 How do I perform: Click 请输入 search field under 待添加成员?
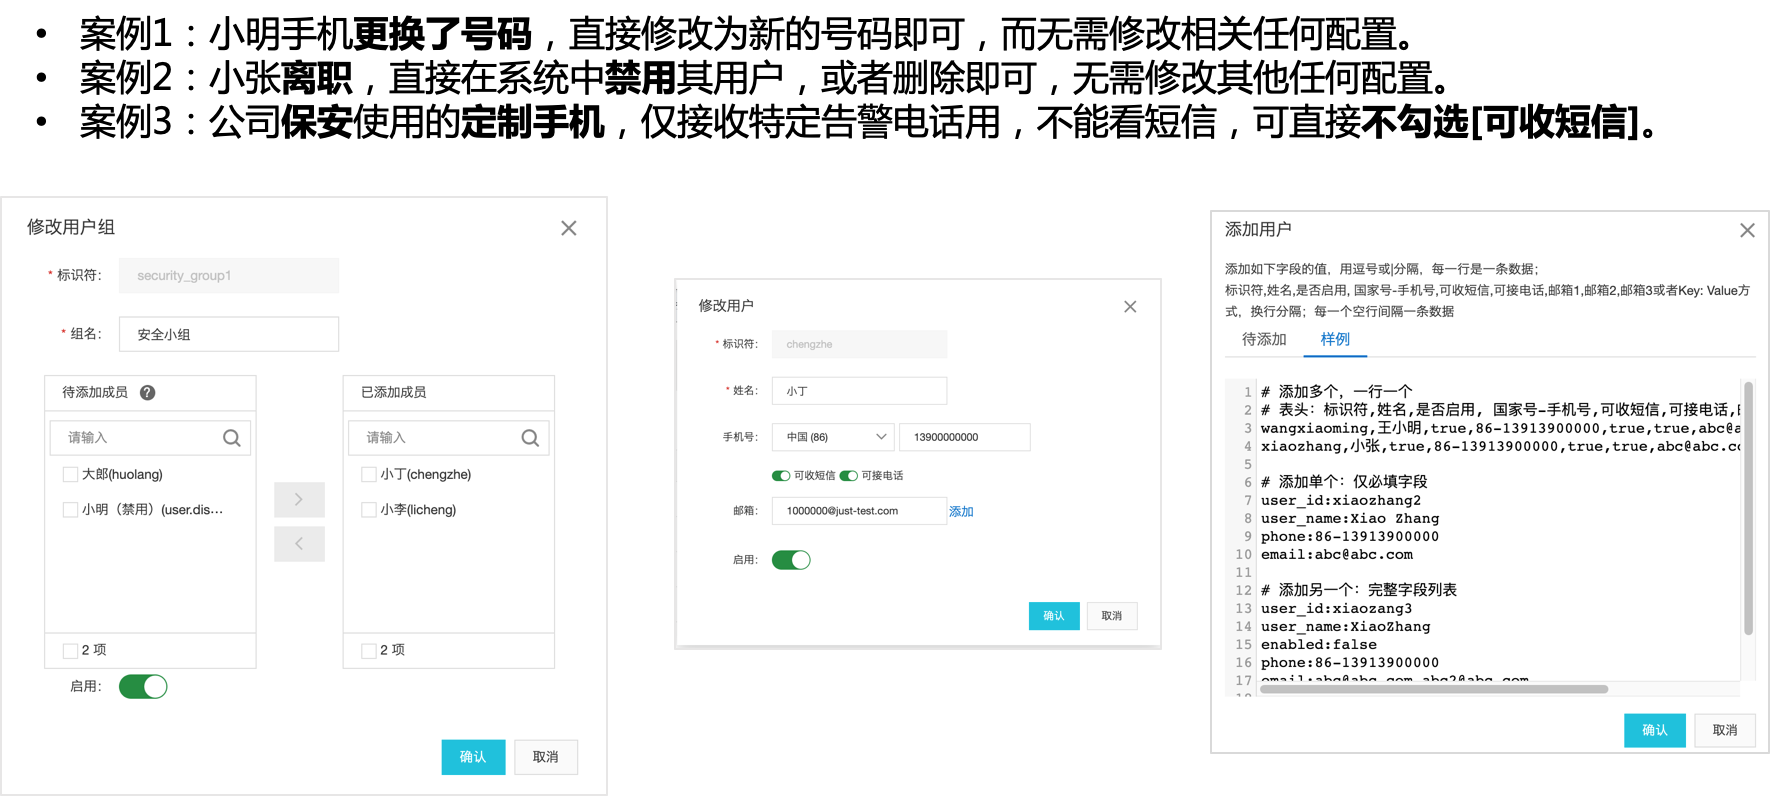point(150,437)
